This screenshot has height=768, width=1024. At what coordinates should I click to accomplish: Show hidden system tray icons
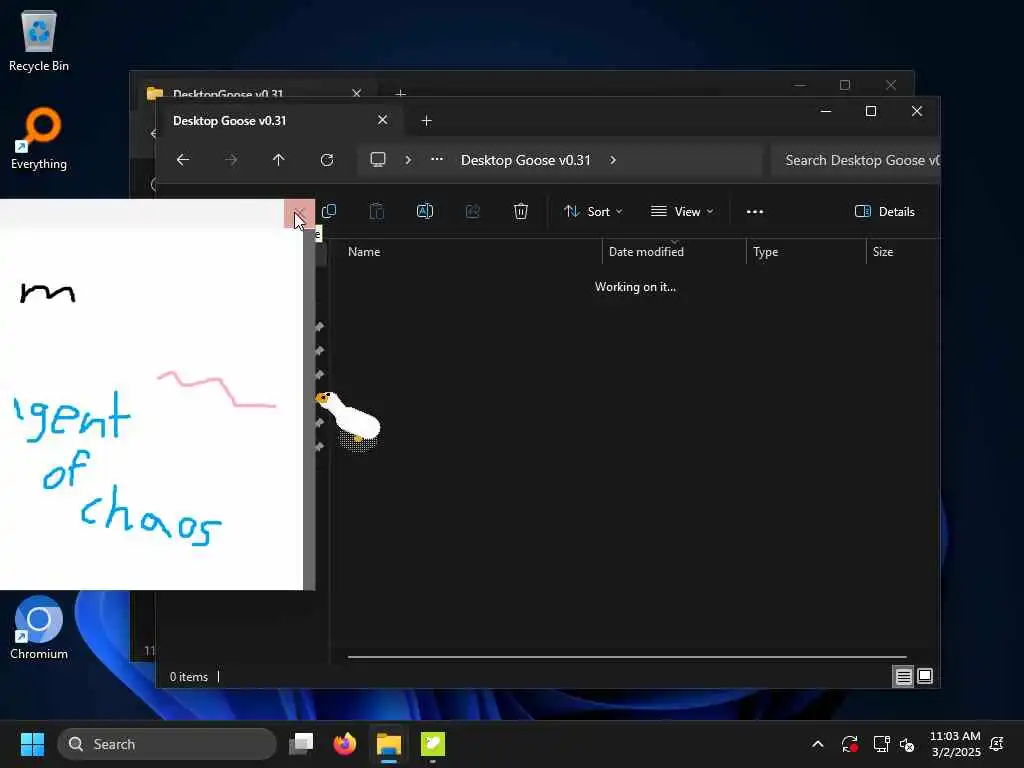click(x=818, y=744)
